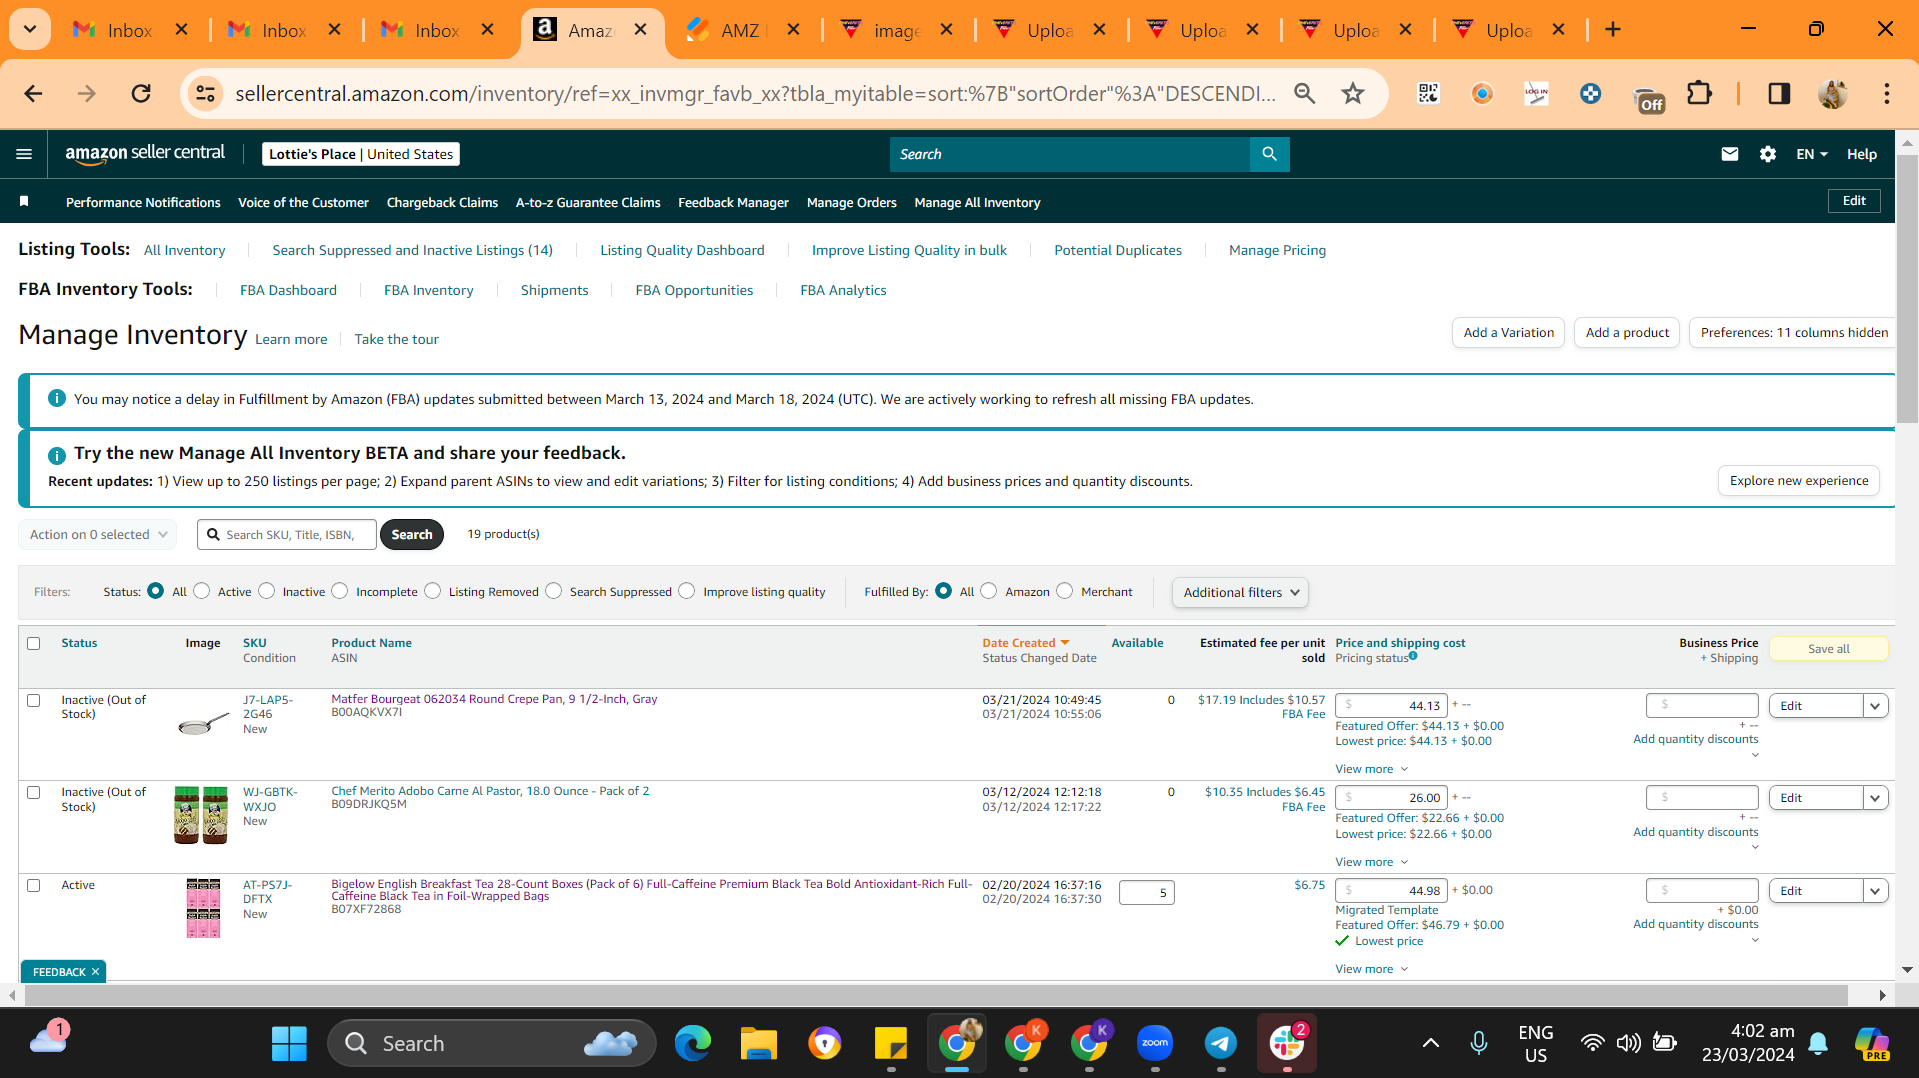Click the site information icon in address bar
The height and width of the screenshot is (1078, 1919).
point(206,94)
